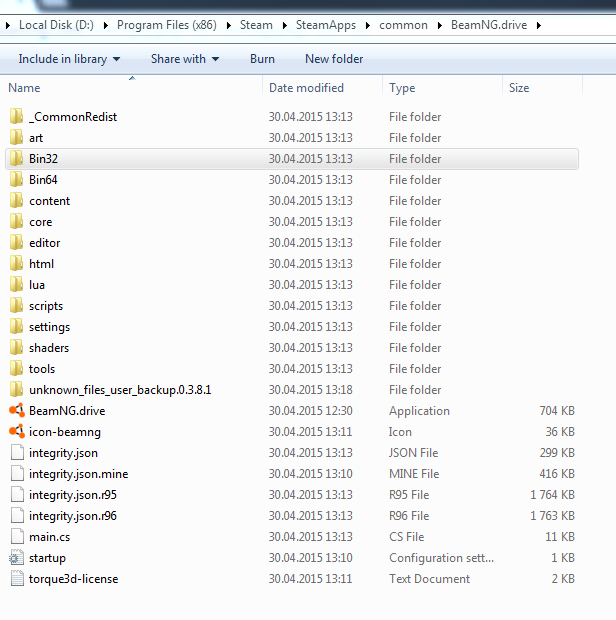Click the 'Configuration sett...' type cell
The width and height of the screenshot is (616, 620).
[441, 558]
